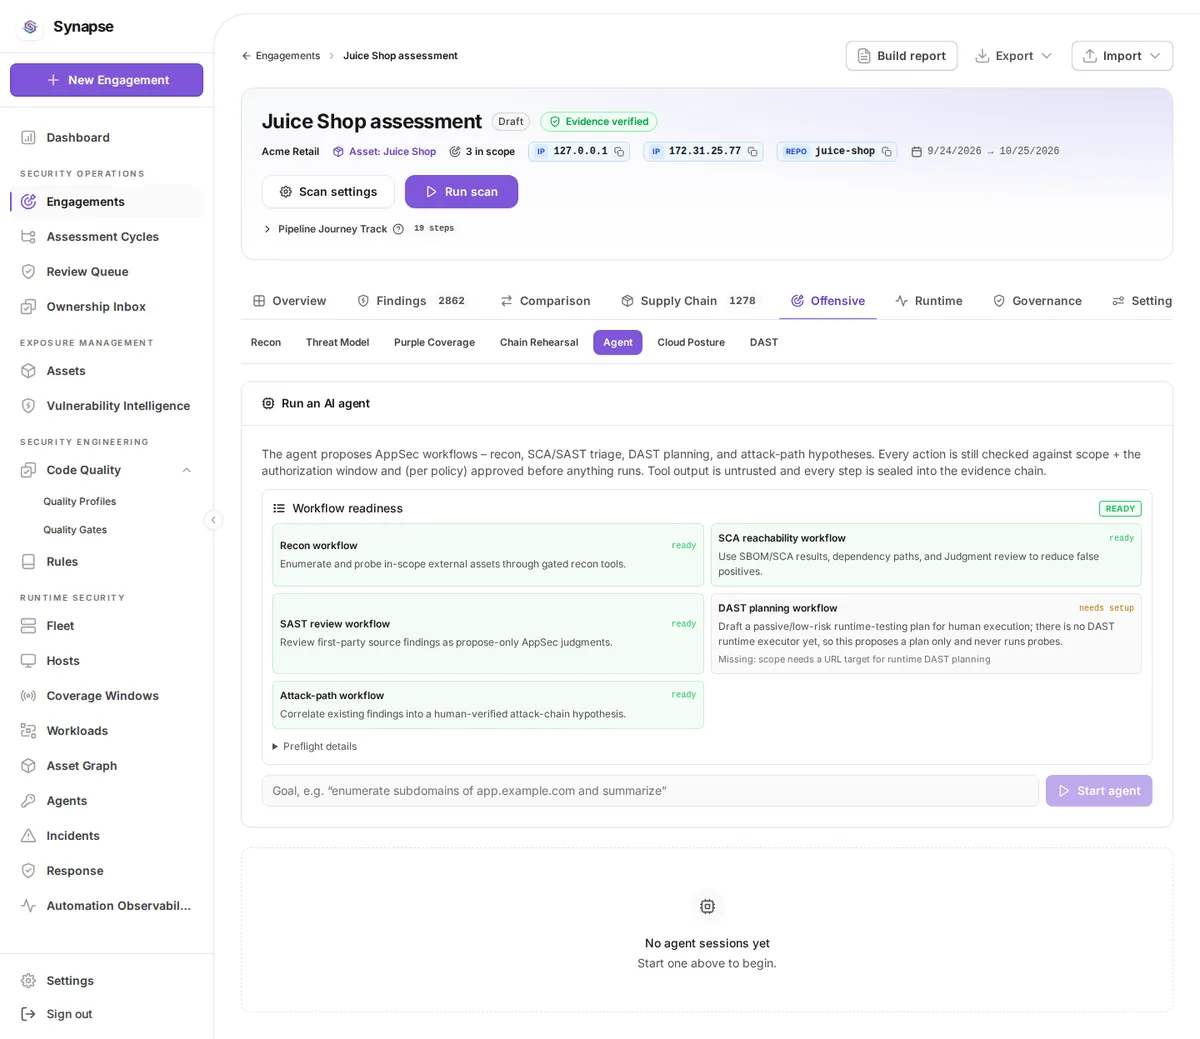Switch to the Comparison tab

tap(545, 301)
